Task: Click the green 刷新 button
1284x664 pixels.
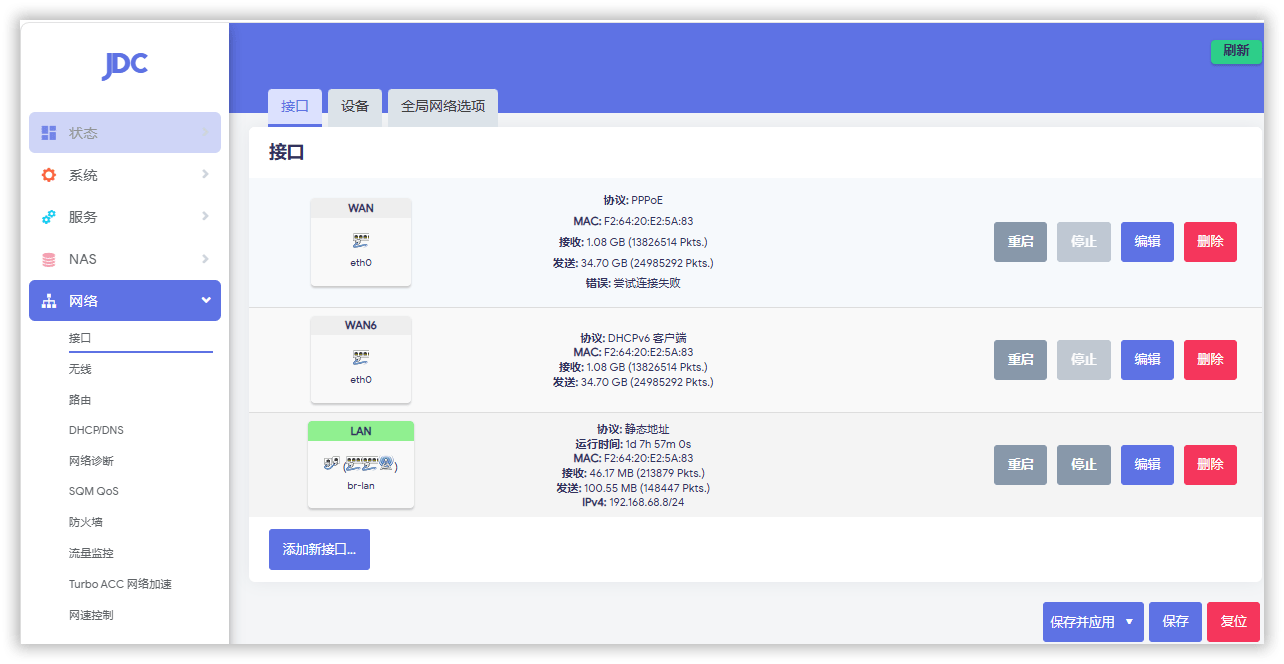Action: [1236, 51]
